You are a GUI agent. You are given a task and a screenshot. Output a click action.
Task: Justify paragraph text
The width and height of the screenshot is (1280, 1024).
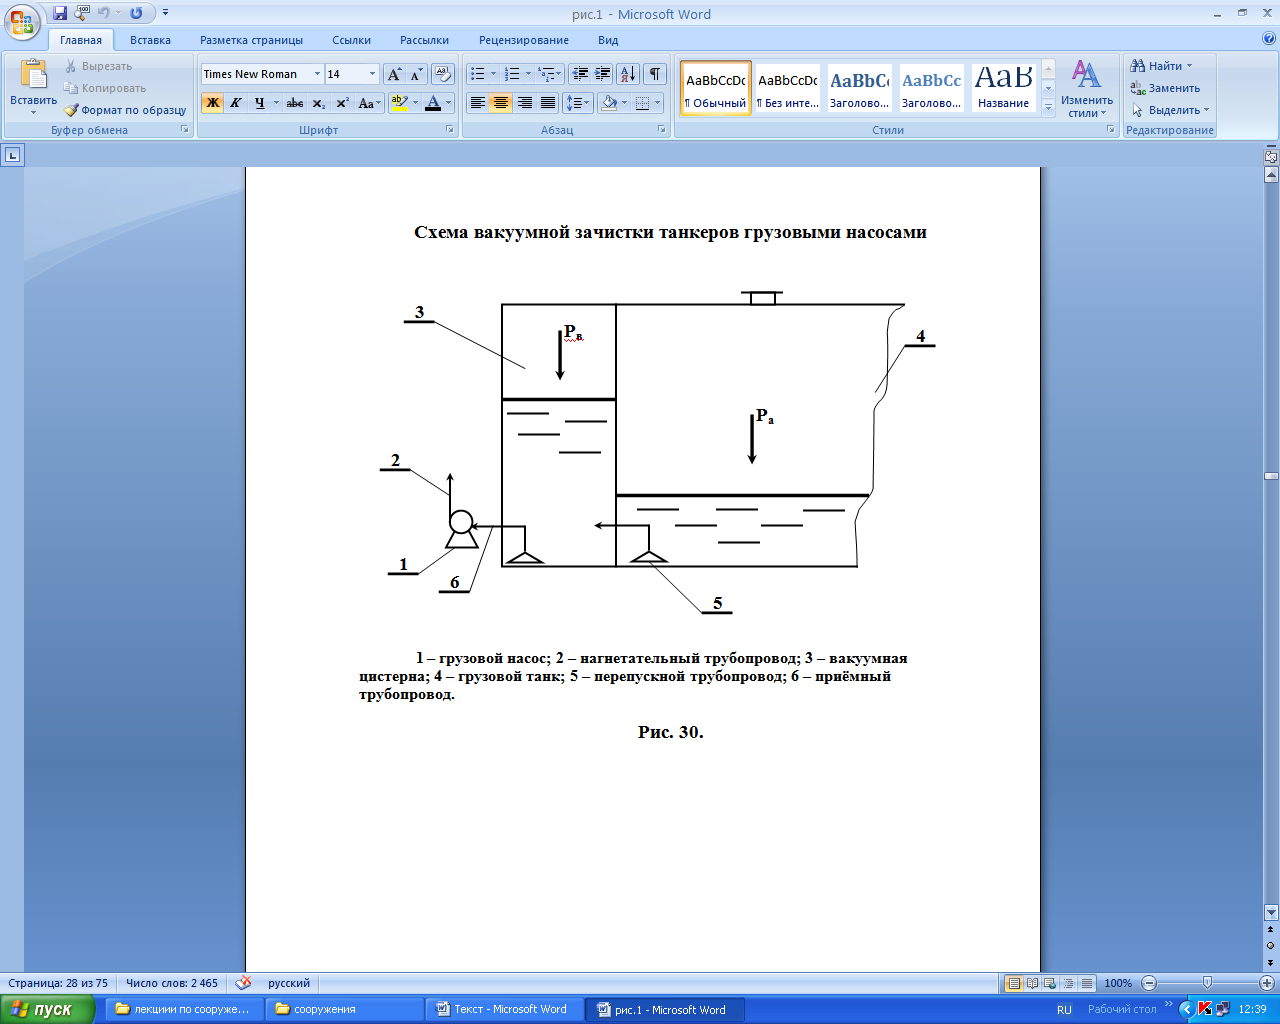(548, 103)
